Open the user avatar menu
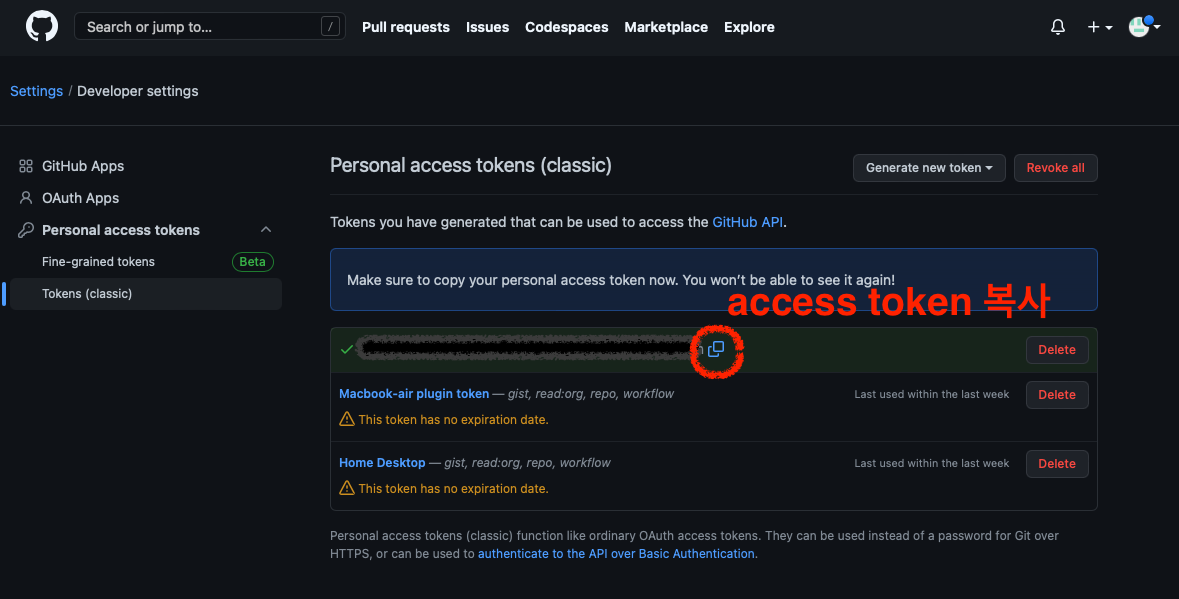1179x599 pixels. click(x=1144, y=27)
